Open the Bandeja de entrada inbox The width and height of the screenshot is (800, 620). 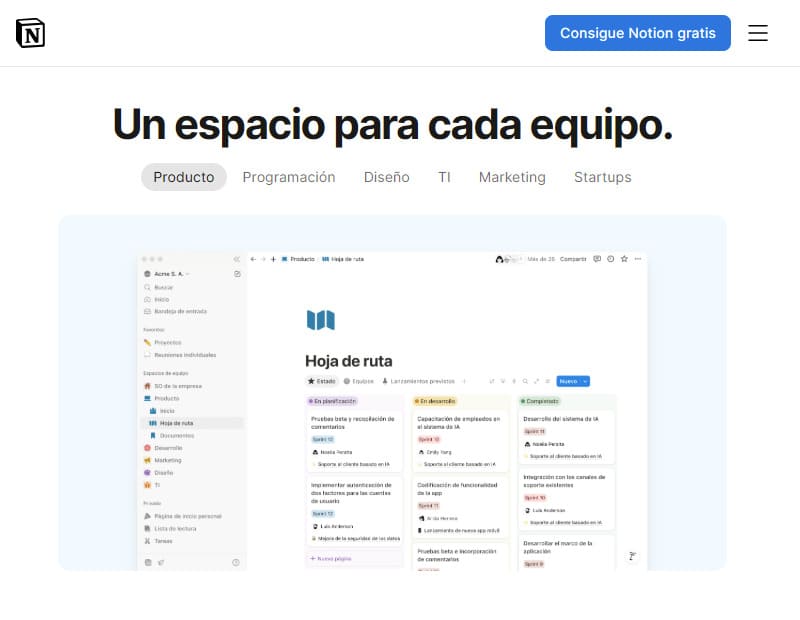[x=180, y=309]
